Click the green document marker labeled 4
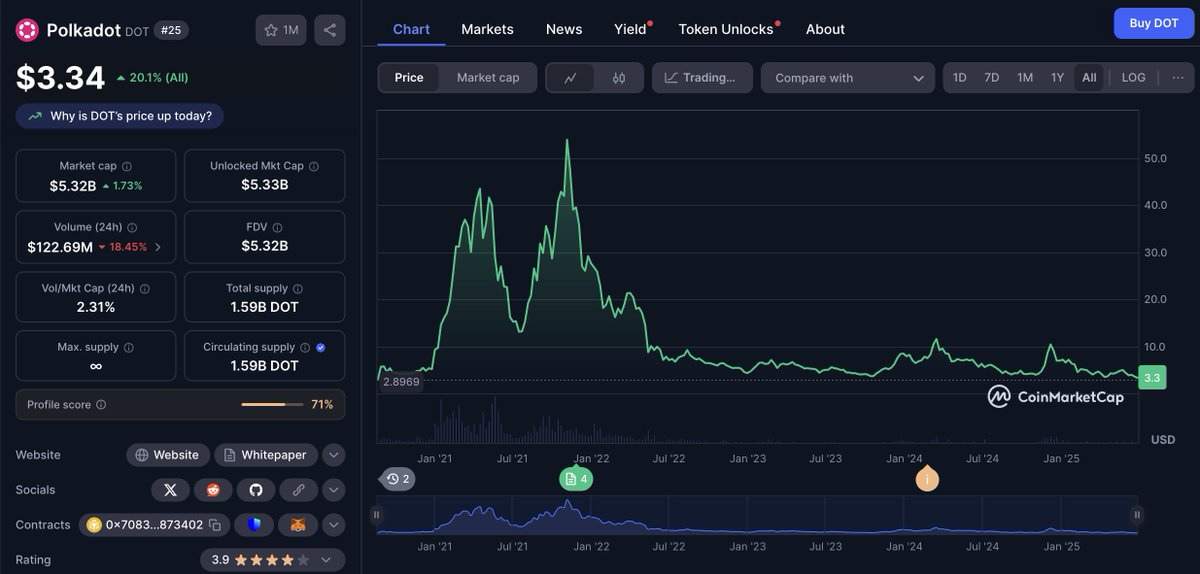This screenshot has height=574, width=1200. pyautogui.click(x=576, y=479)
